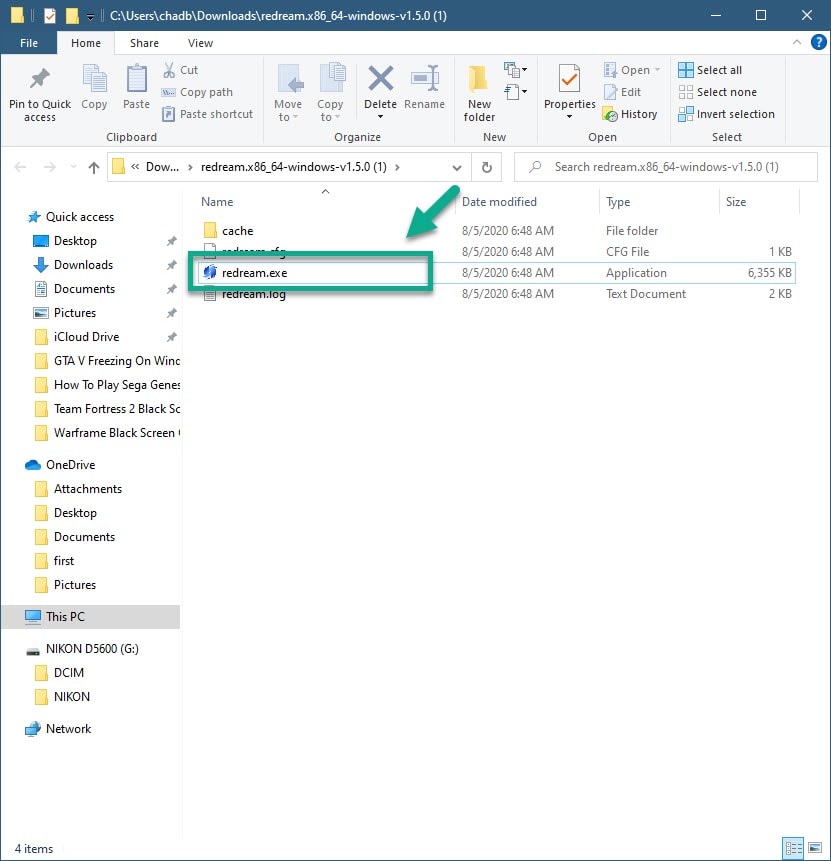Click the Properties checkmark icon
Viewport: 831px width, 861px height.
point(569,79)
